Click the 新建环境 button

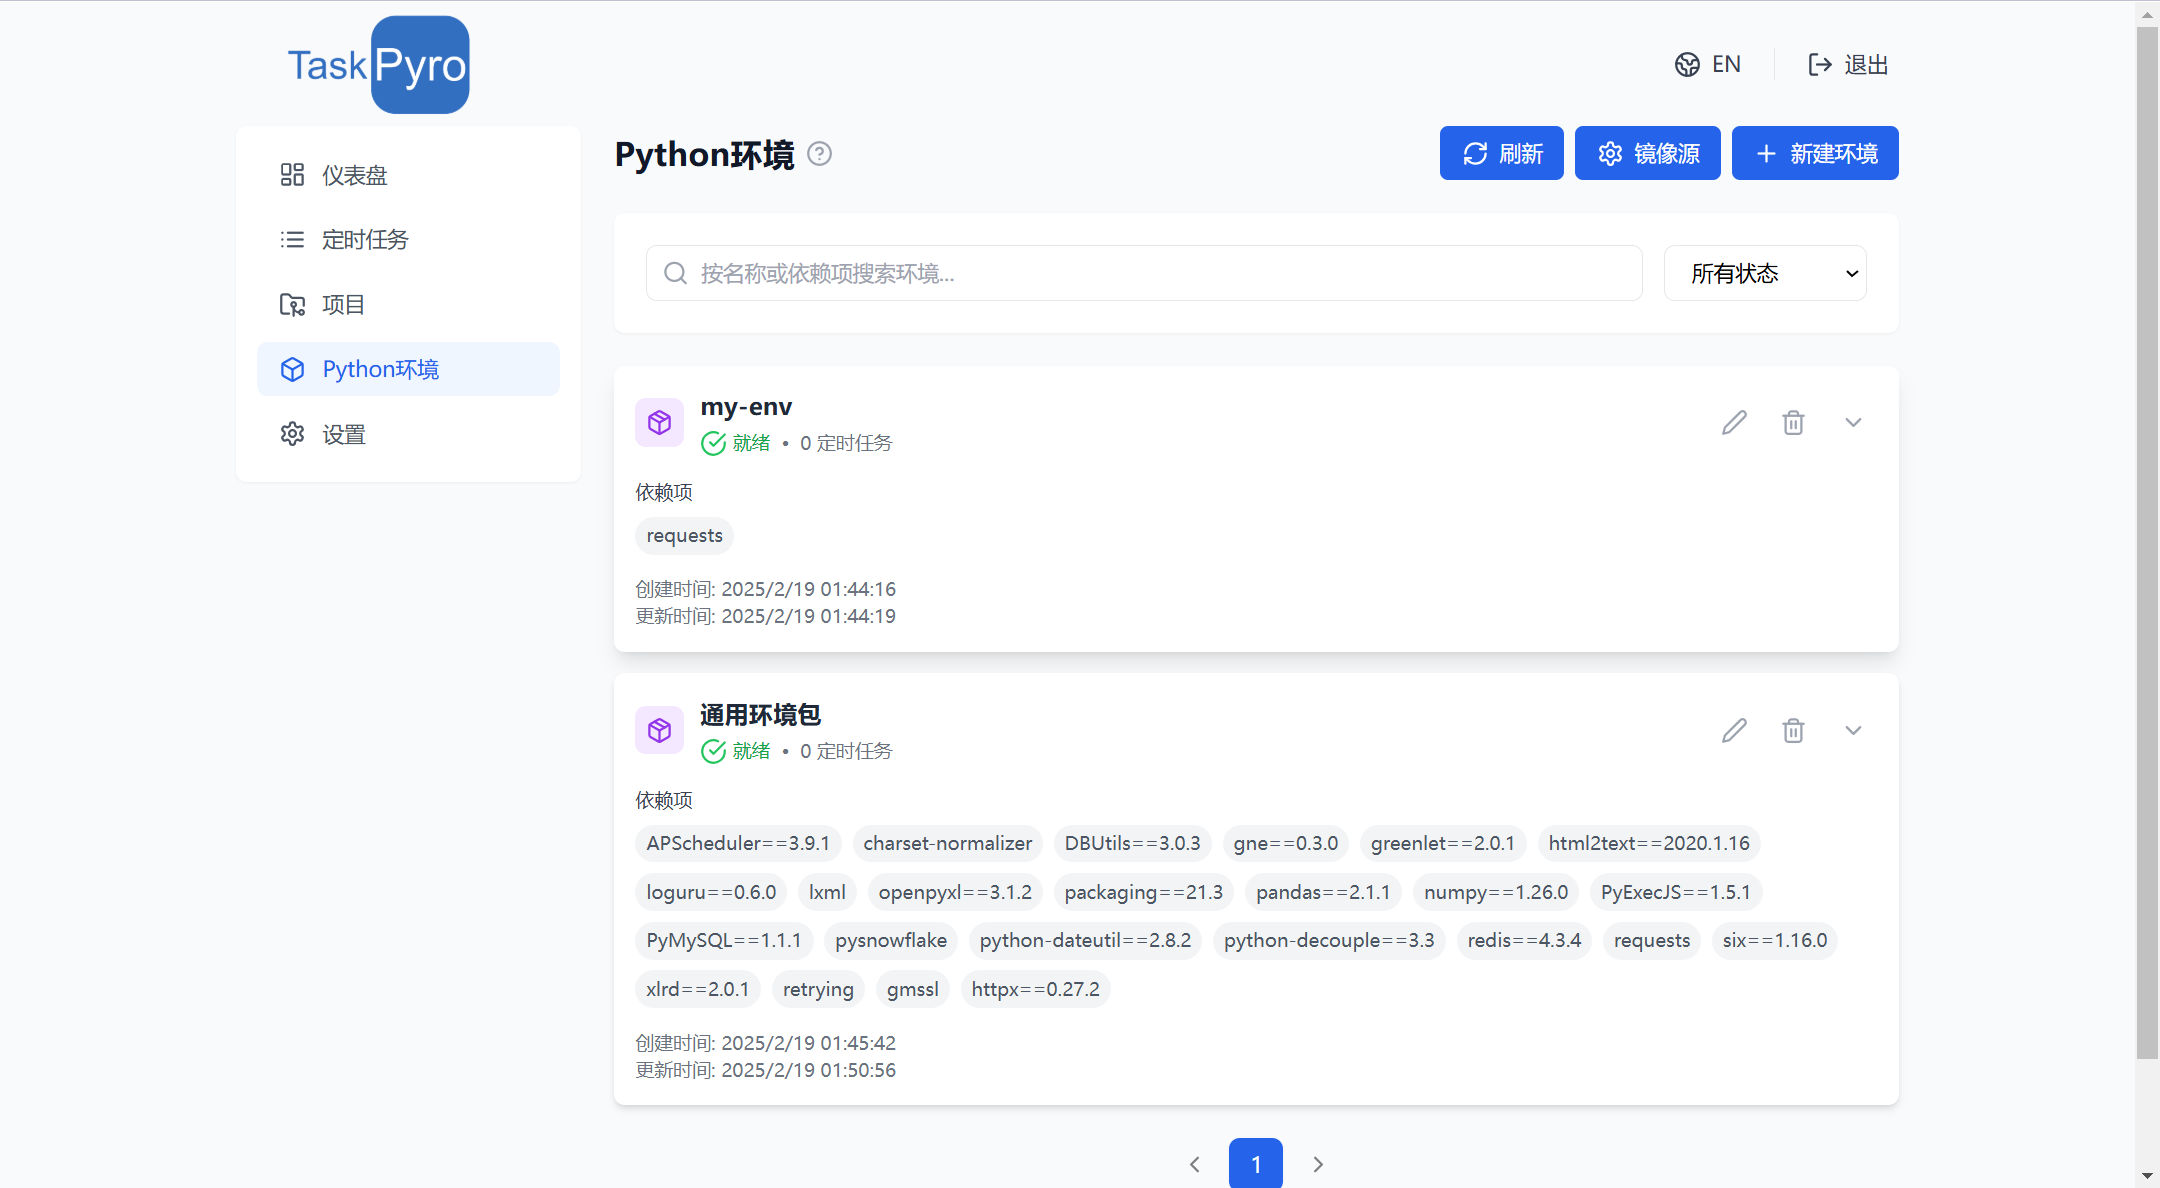click(x=1815, y=153)
